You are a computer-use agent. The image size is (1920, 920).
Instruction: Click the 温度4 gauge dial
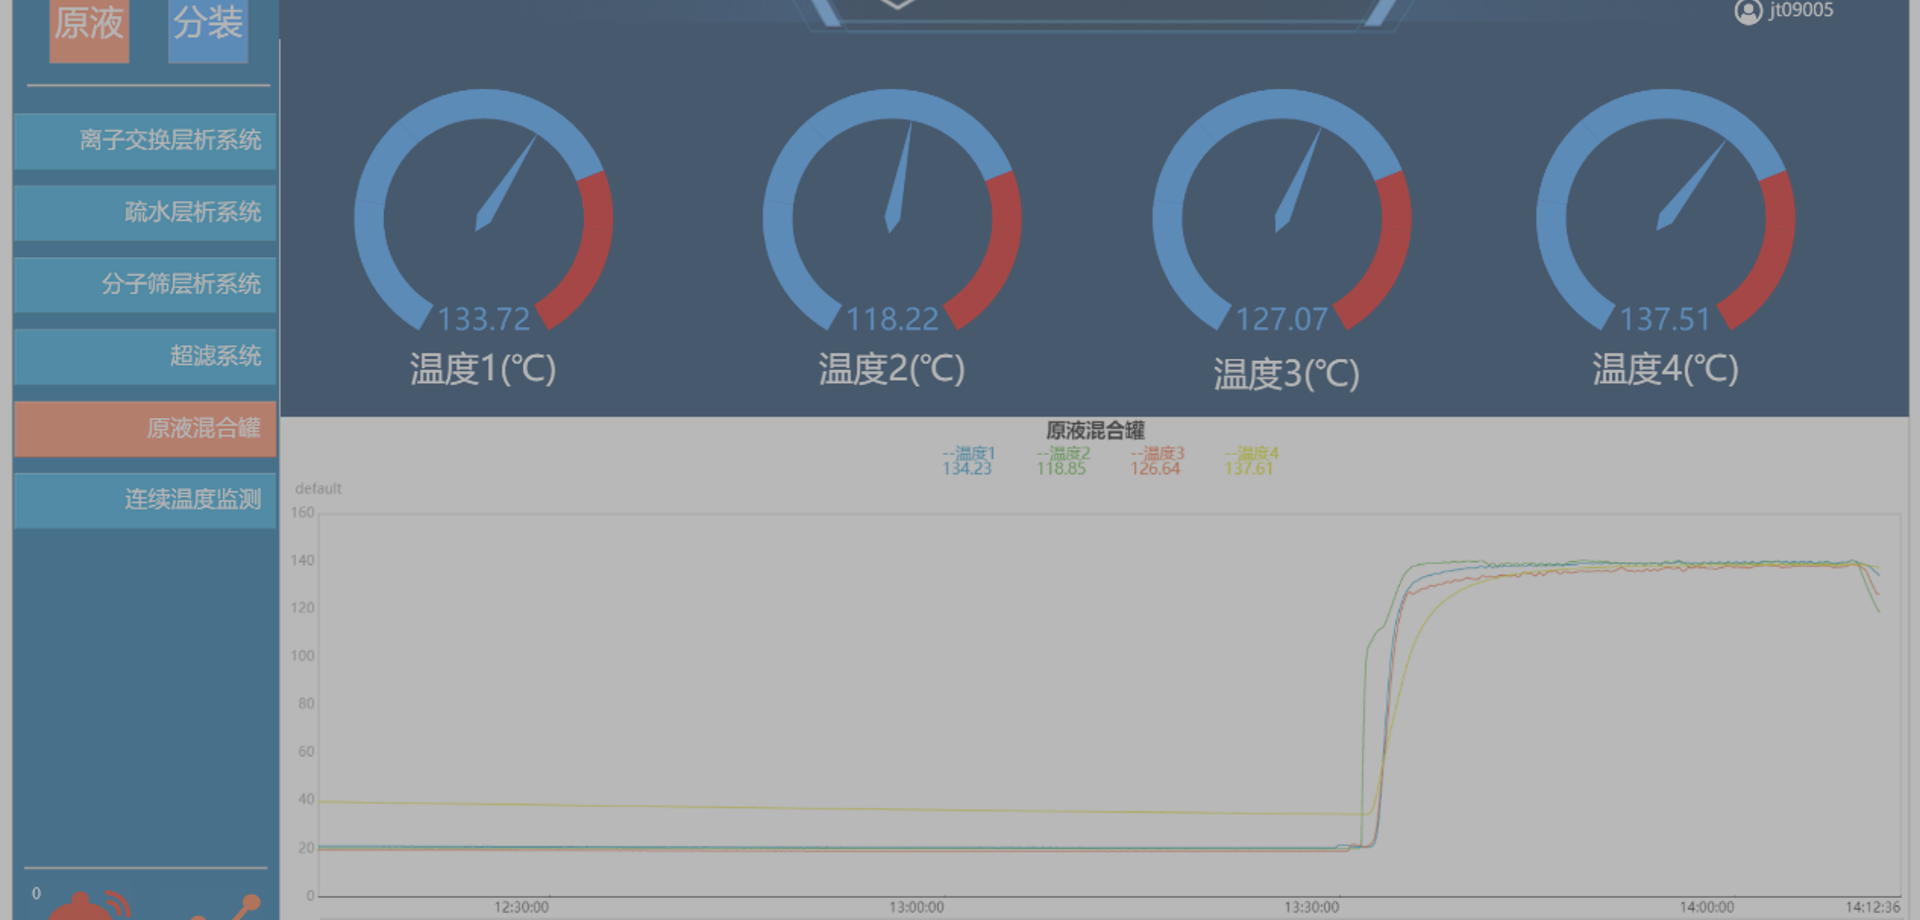coord(1665,212)
